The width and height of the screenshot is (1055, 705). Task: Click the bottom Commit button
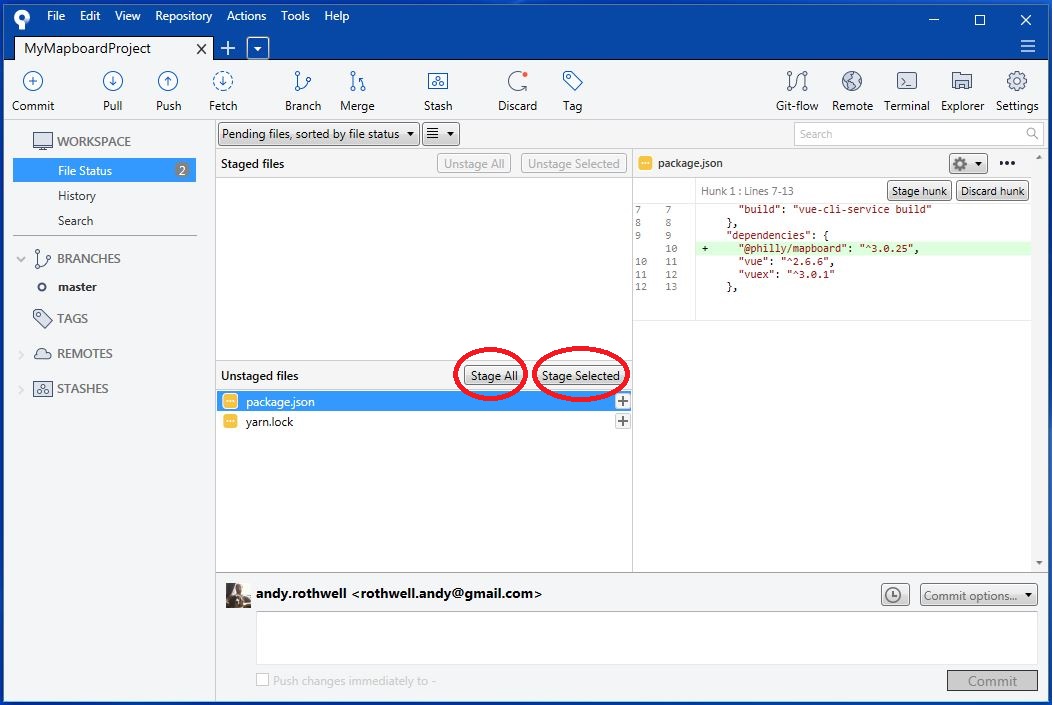click(x=992, y=681)
